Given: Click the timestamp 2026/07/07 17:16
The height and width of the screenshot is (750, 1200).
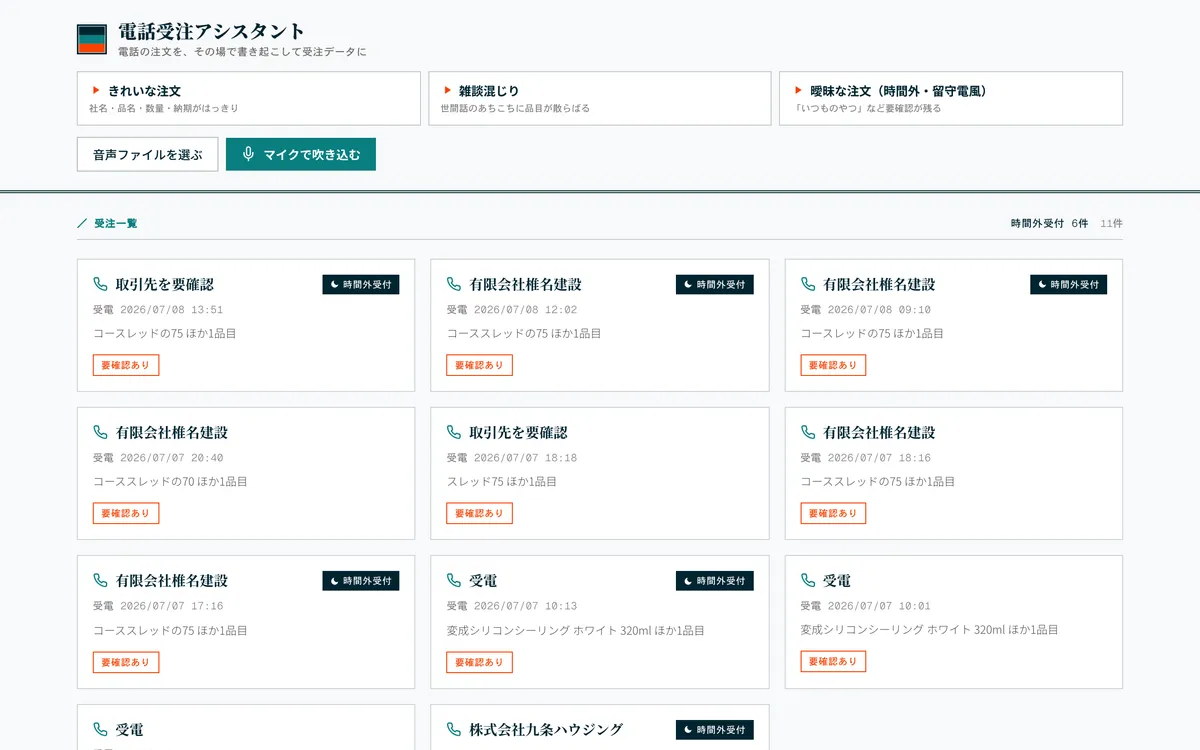Looking at the screenshot, I should 171,606.
